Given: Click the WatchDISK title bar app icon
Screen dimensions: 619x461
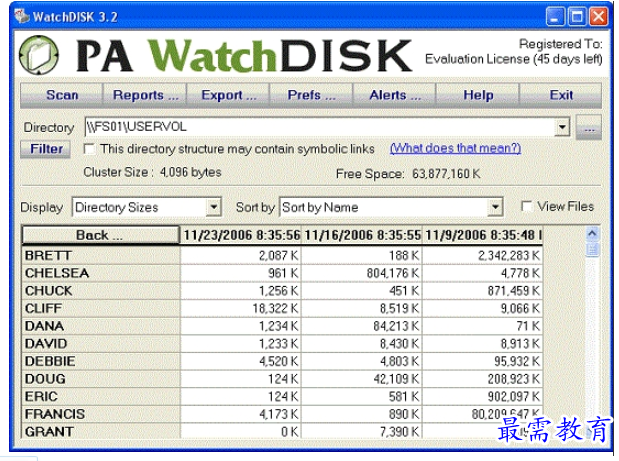Looking at the screenshot, I should click(x=22, y=16).
